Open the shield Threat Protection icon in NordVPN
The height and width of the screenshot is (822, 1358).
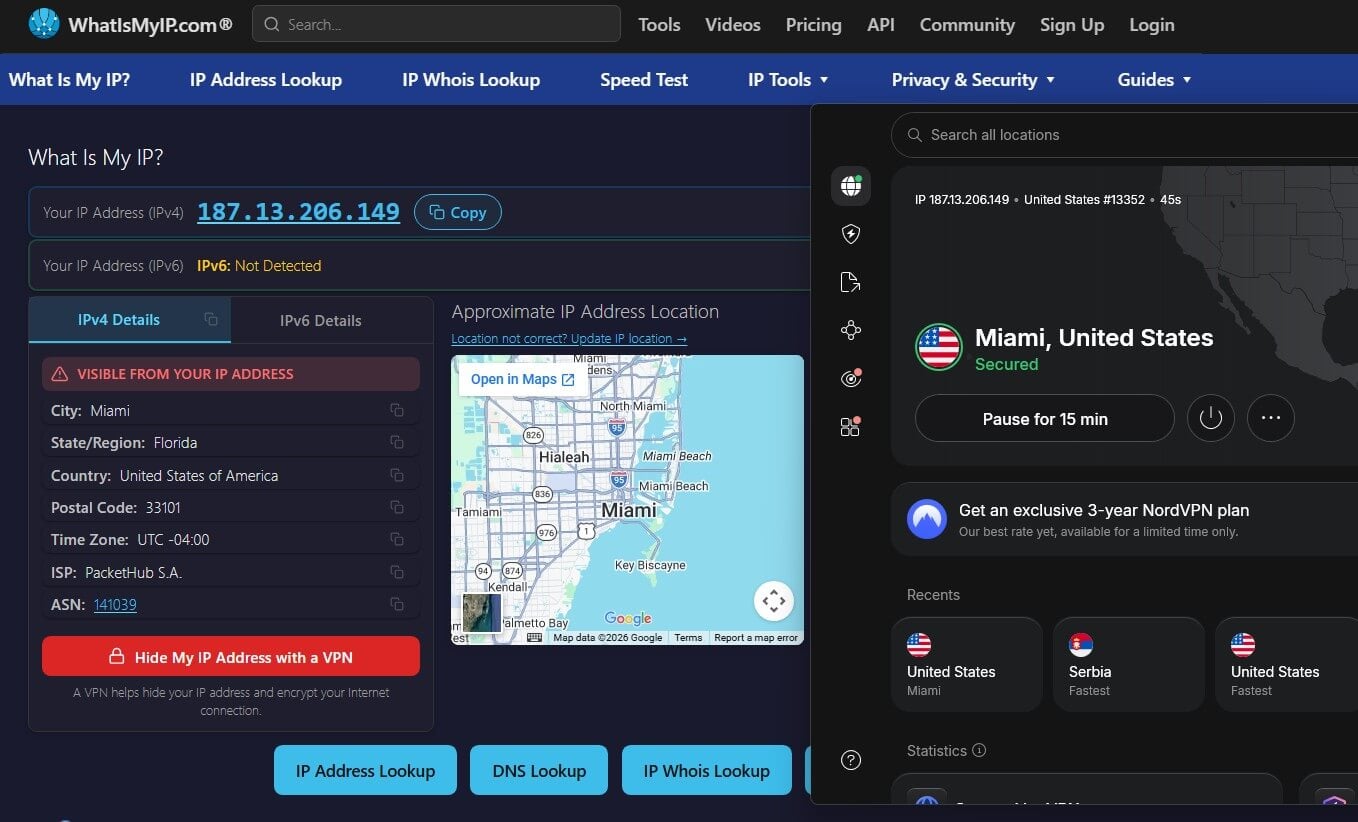(x=851, y=234)
